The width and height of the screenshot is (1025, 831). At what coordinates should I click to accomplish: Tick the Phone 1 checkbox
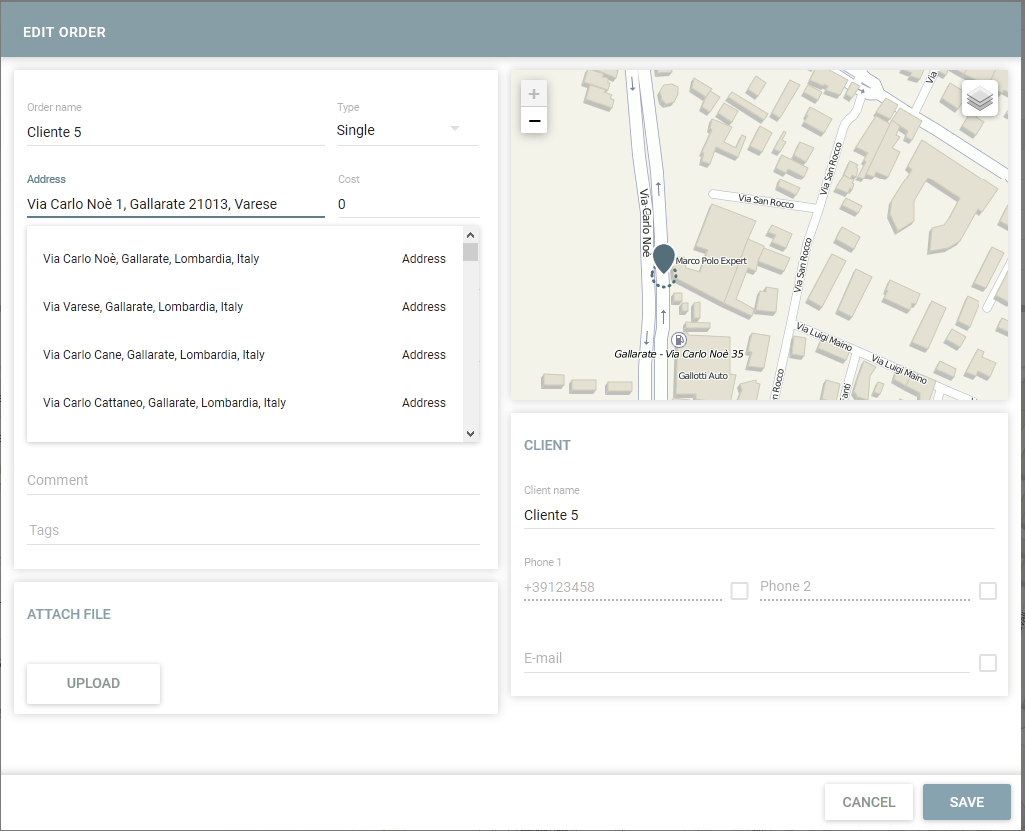[739, 591]
